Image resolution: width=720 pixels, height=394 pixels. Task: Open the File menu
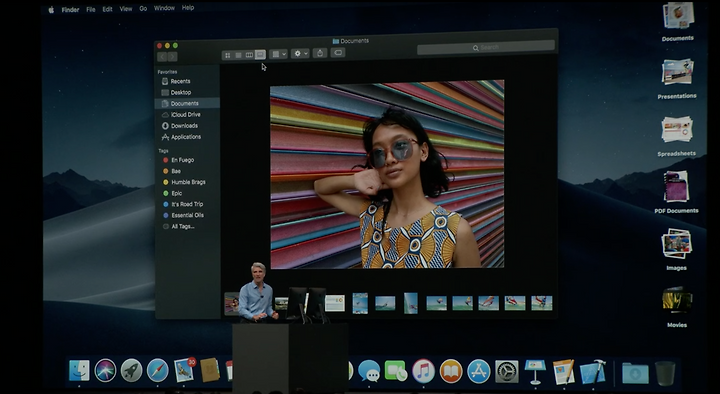(x=91, y=9)
